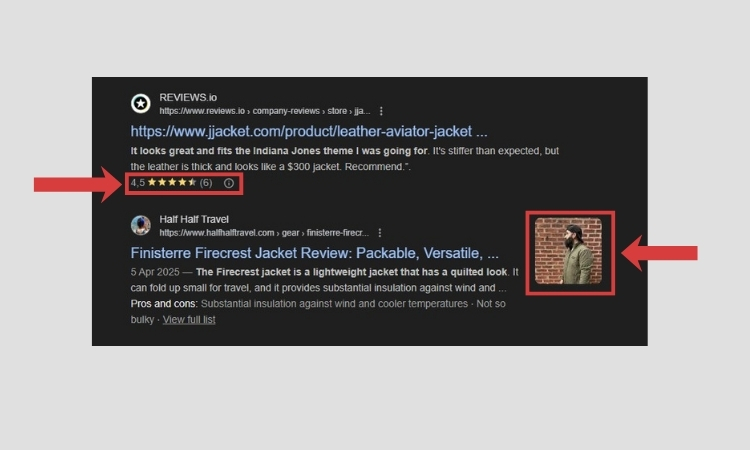Click the Indiana Jones theme snippet text
The width and height of the screenshot is (750, 450).
pyautogui.click(x=279, y=151)
